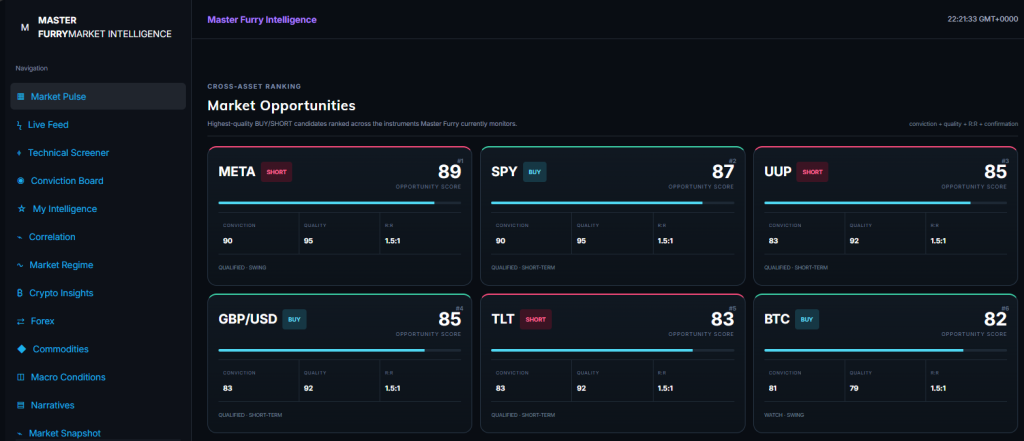Click the conviction + quality + R:R + confirmation note
1024x441 pixels.
click(963, 123)
